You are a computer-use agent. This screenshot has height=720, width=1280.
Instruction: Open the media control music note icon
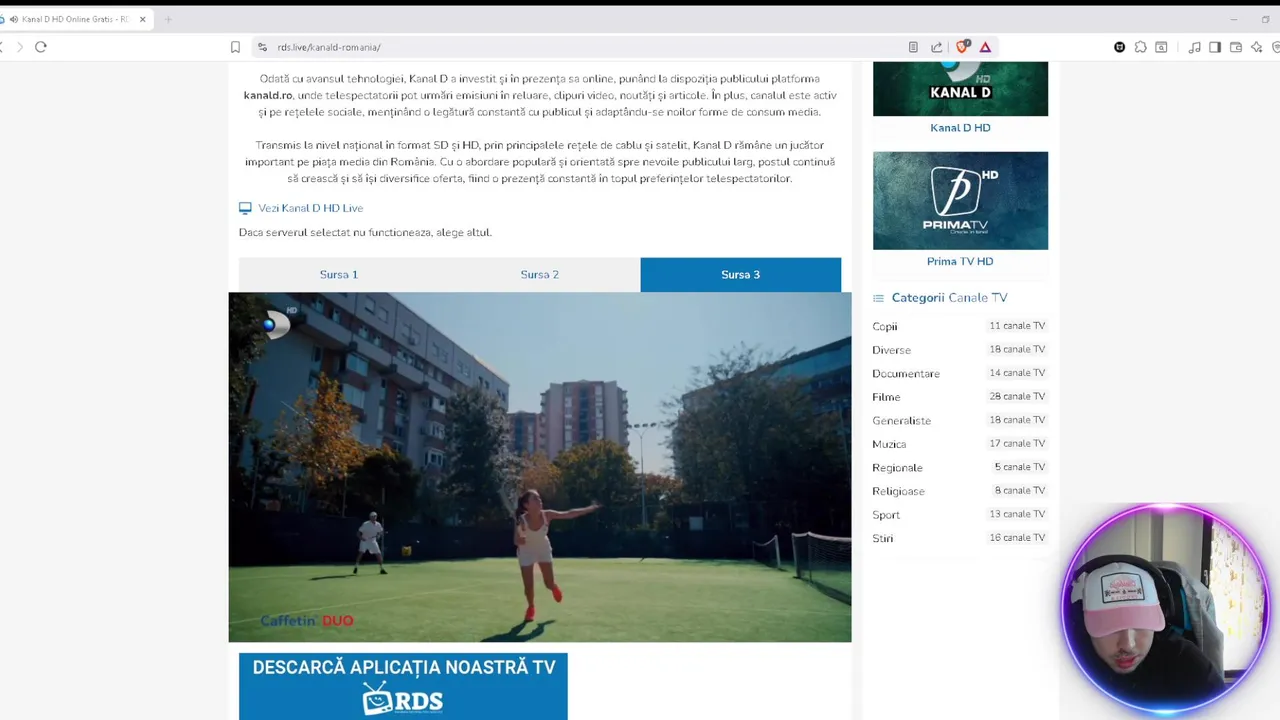(x=1194, y=47)
